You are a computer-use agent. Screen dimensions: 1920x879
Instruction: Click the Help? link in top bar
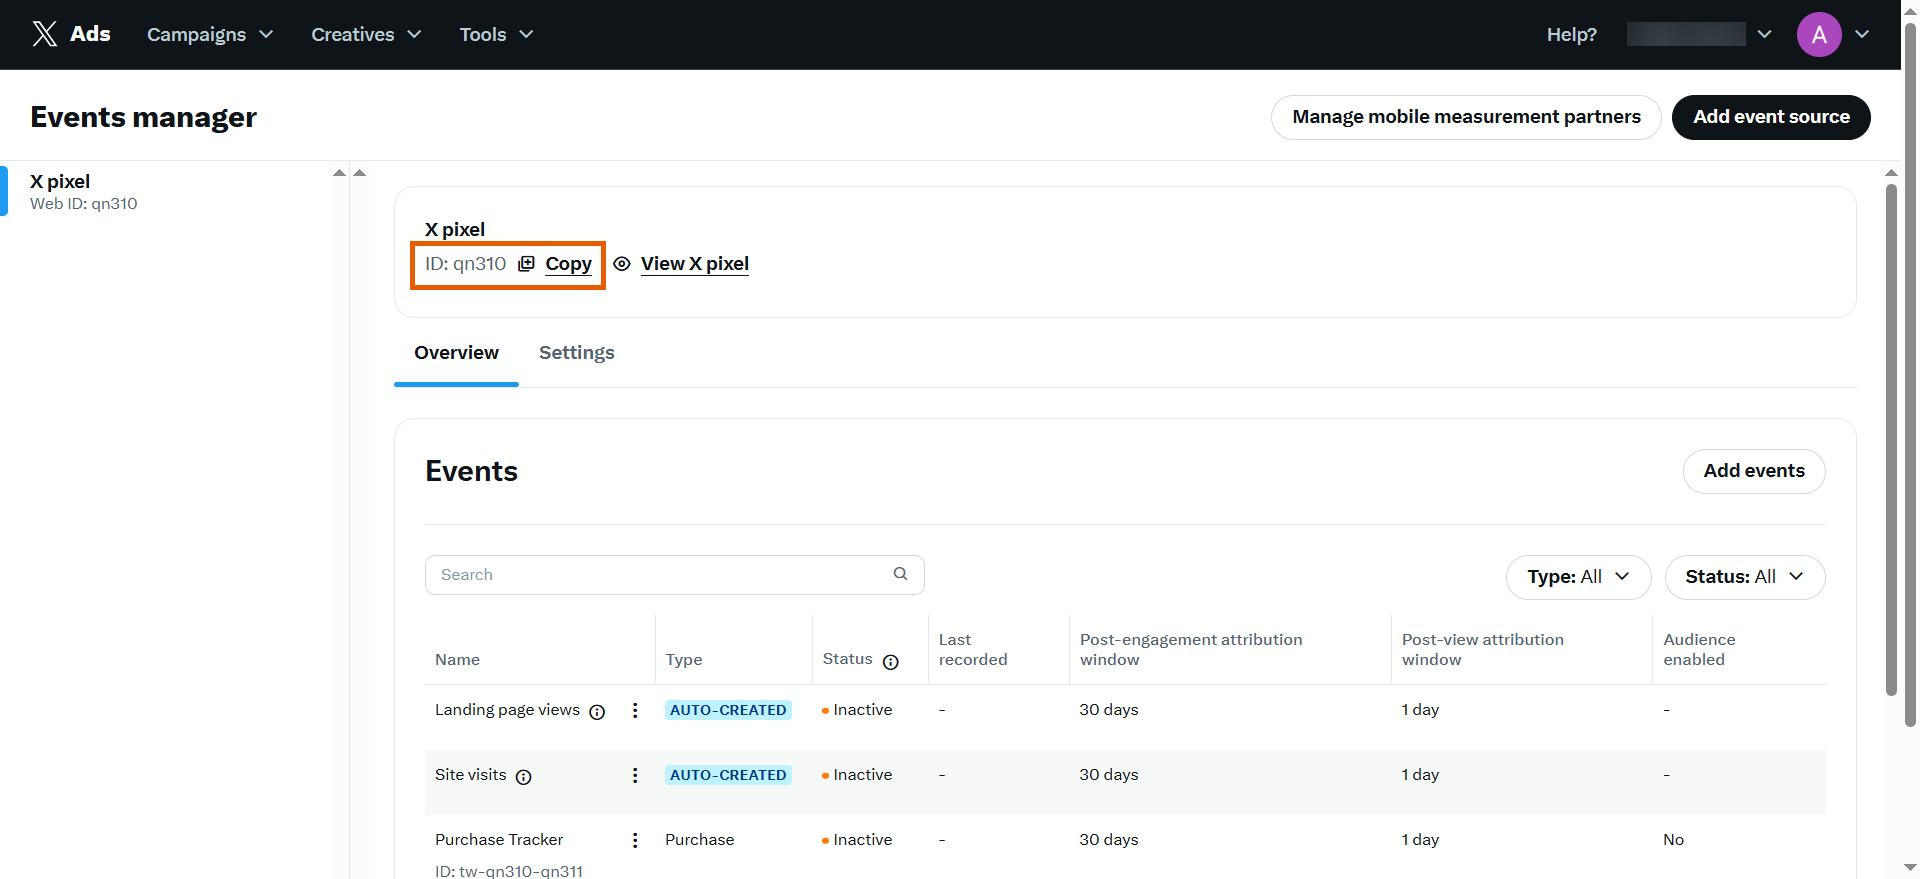click(x=1572, y=34)
